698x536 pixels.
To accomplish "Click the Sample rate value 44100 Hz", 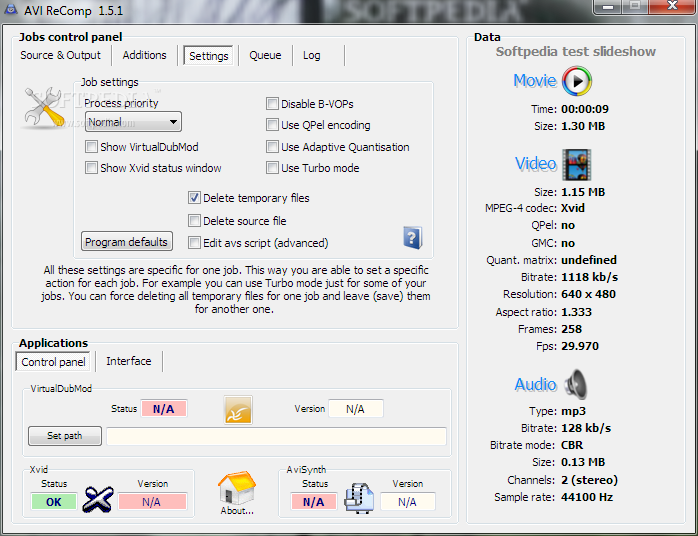I will [x=587, y=497].
